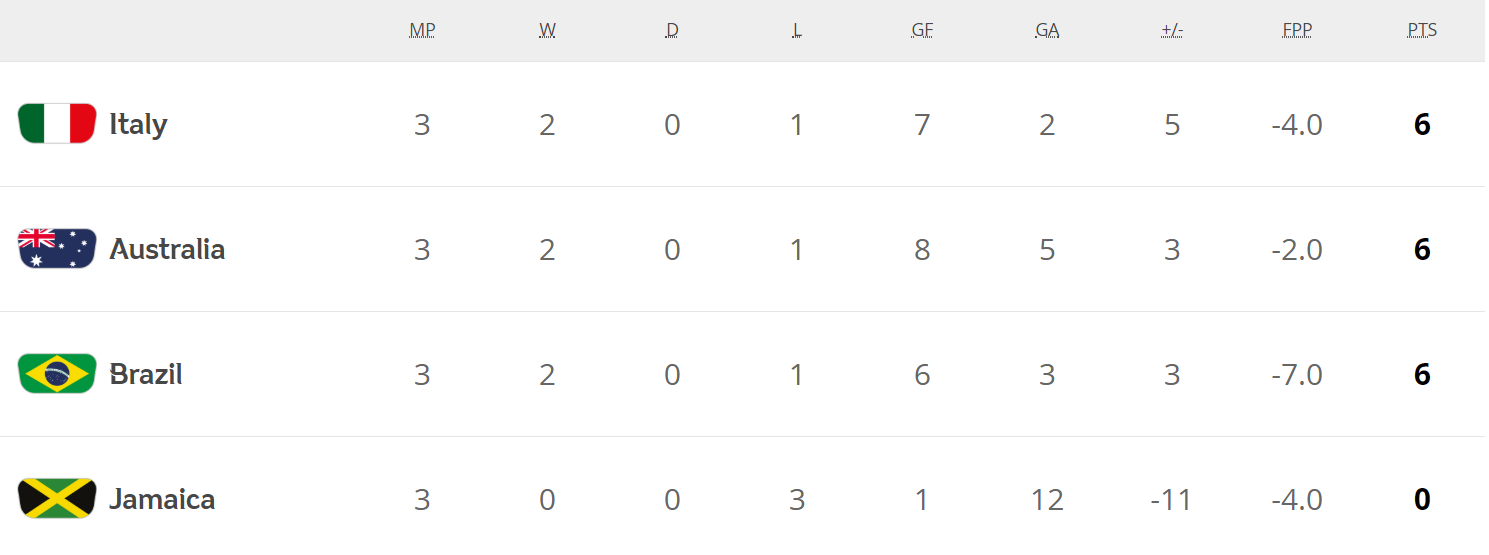The image size is (1489, 555).
Task: Open the Brazil team link
Action: point(146,374)
